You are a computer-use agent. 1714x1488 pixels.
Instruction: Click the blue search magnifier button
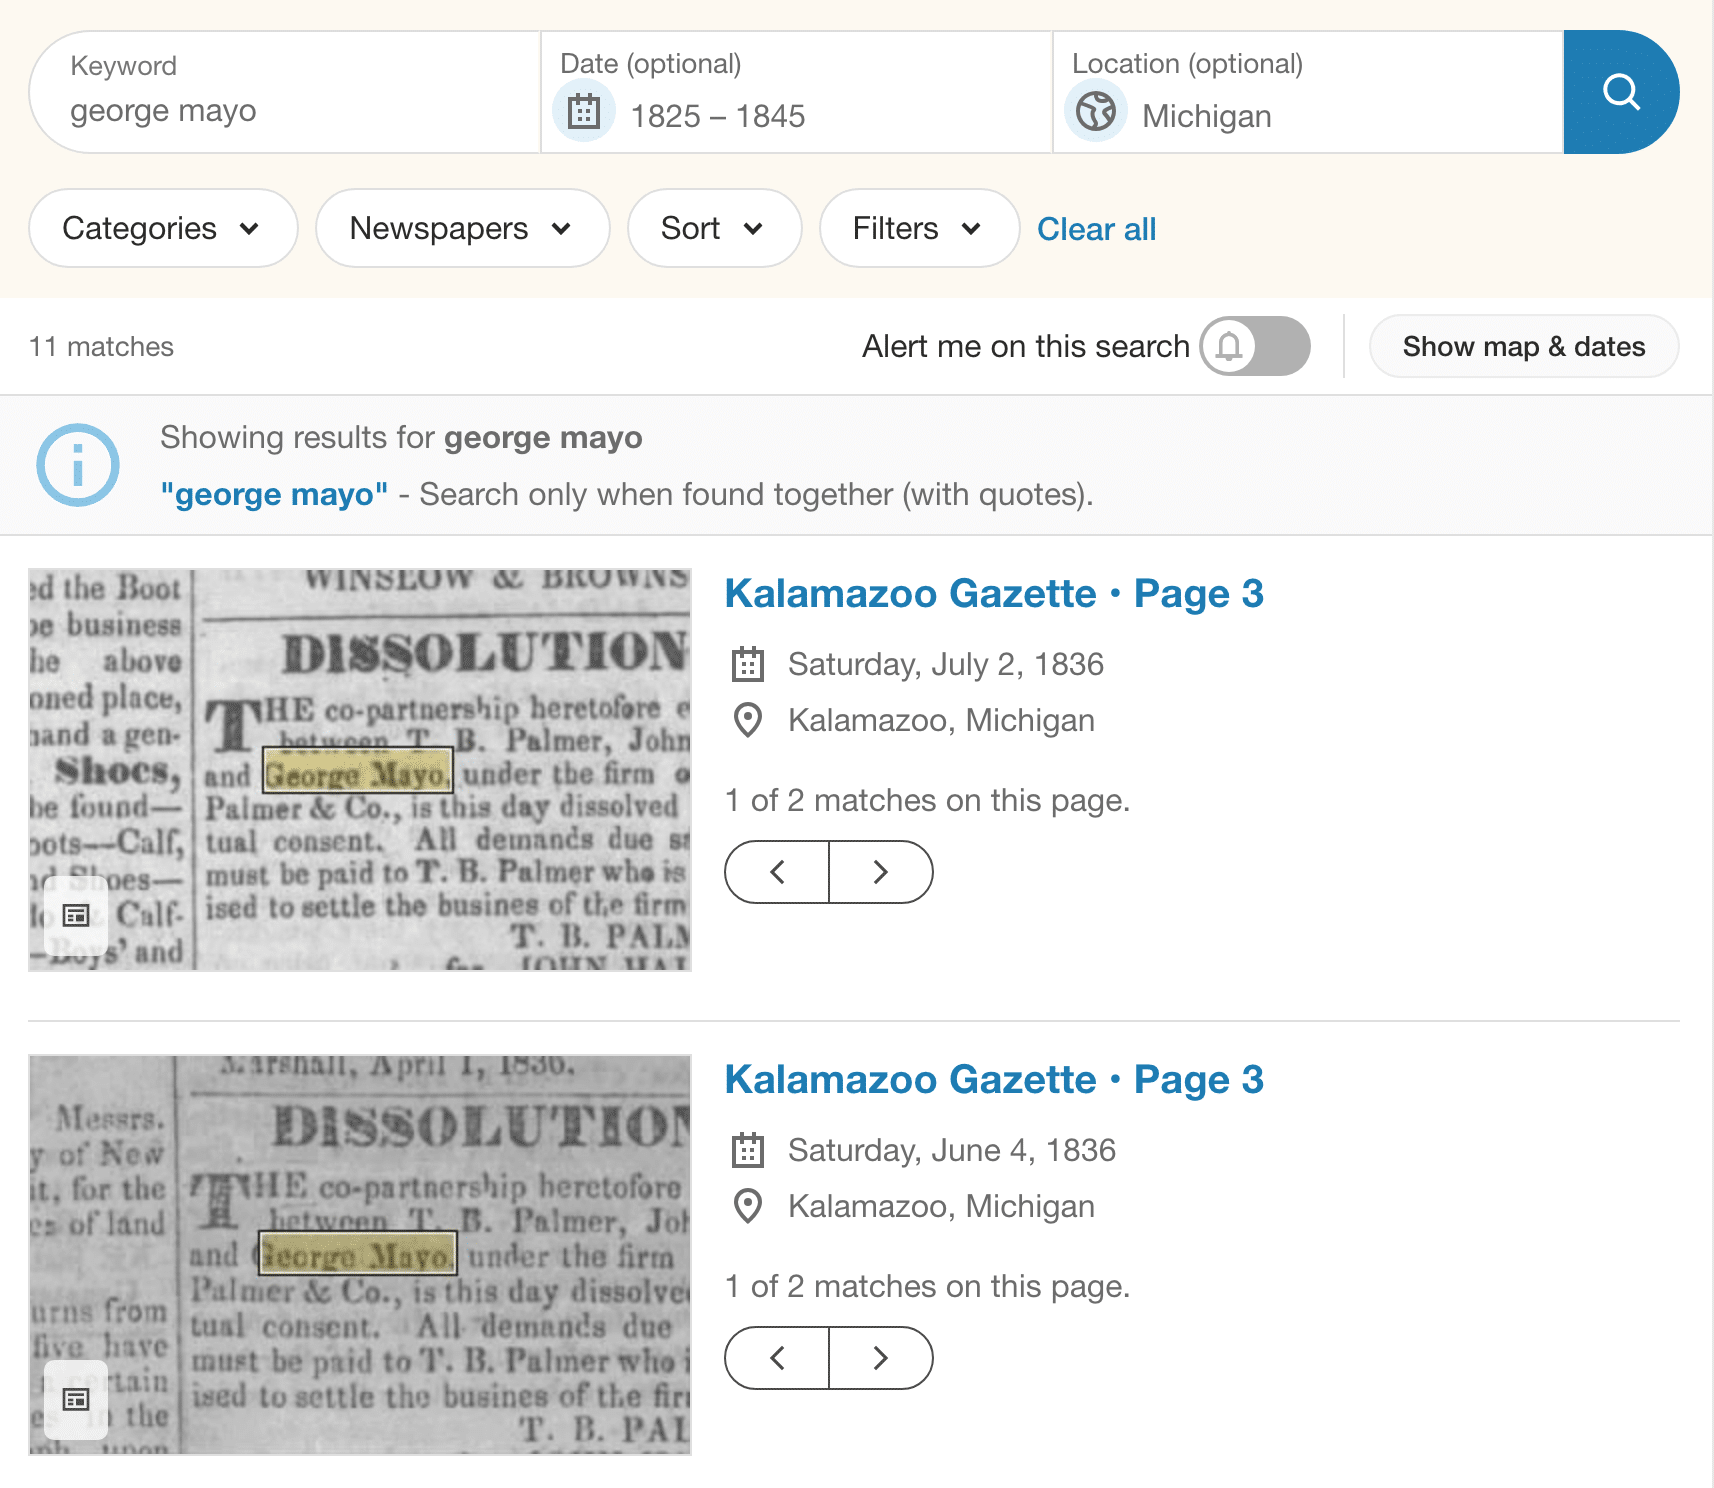pos(1620,92)
